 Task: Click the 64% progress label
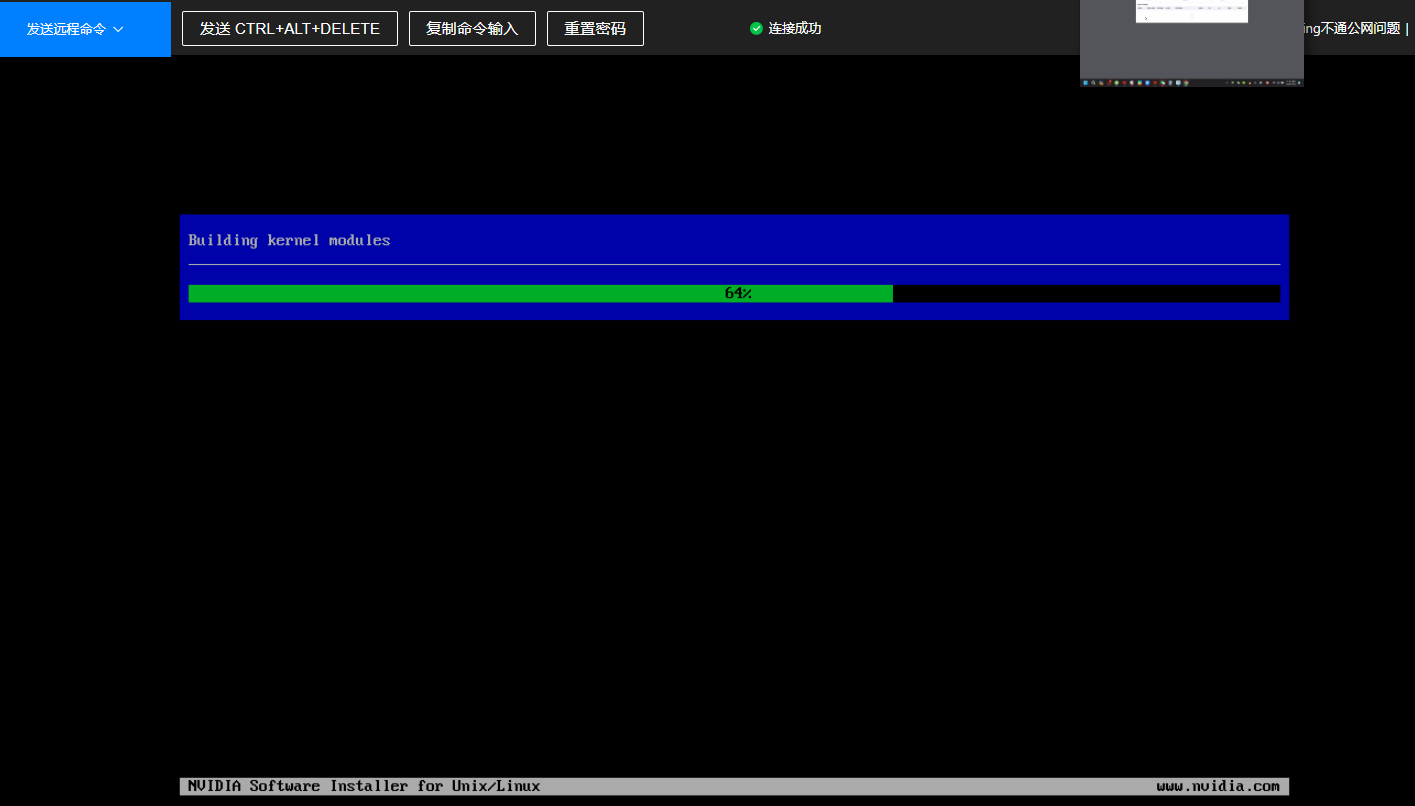[738, 294]
